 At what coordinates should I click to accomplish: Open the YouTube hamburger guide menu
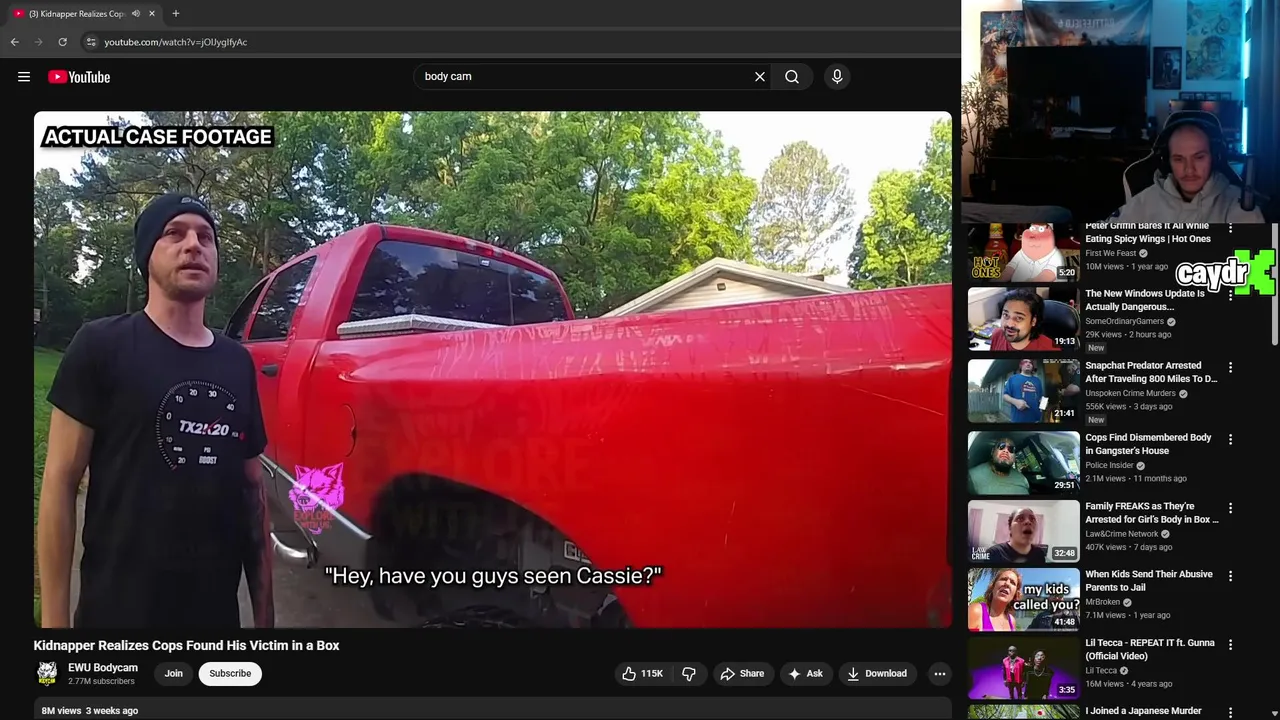pos(24,77)
